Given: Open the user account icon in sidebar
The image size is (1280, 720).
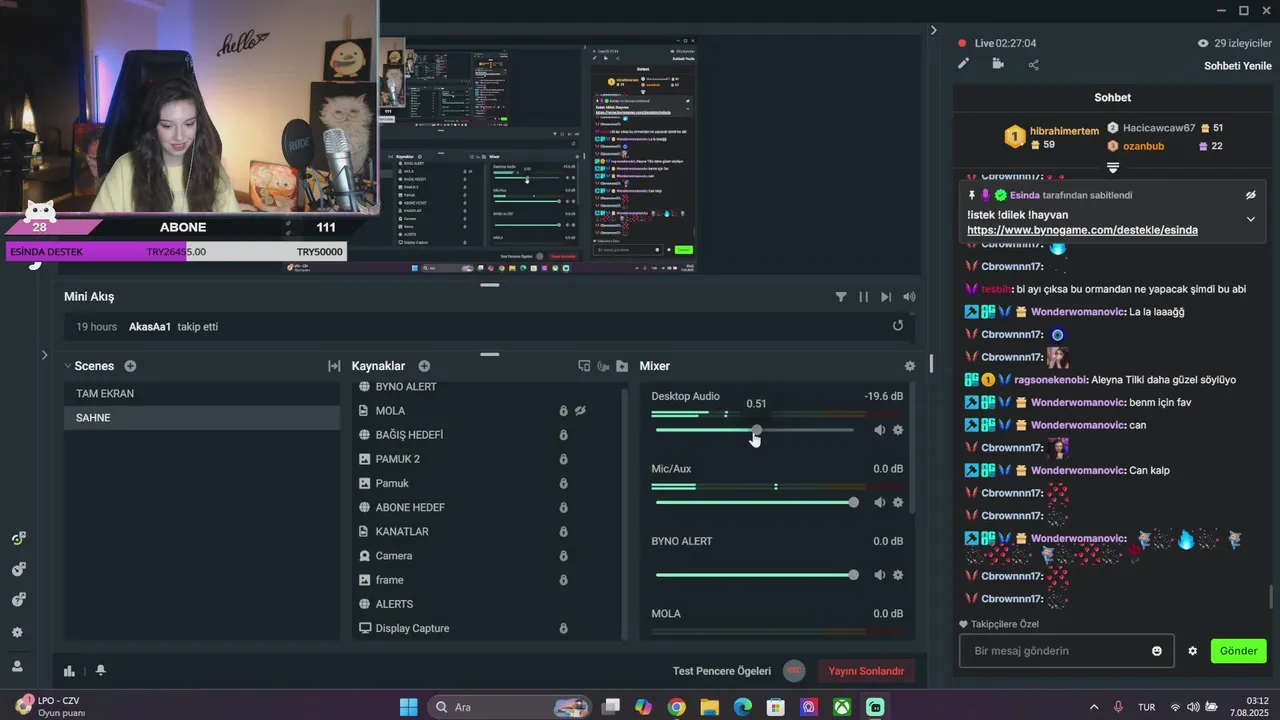Looking at the screenshot, I should click(17, 666).
